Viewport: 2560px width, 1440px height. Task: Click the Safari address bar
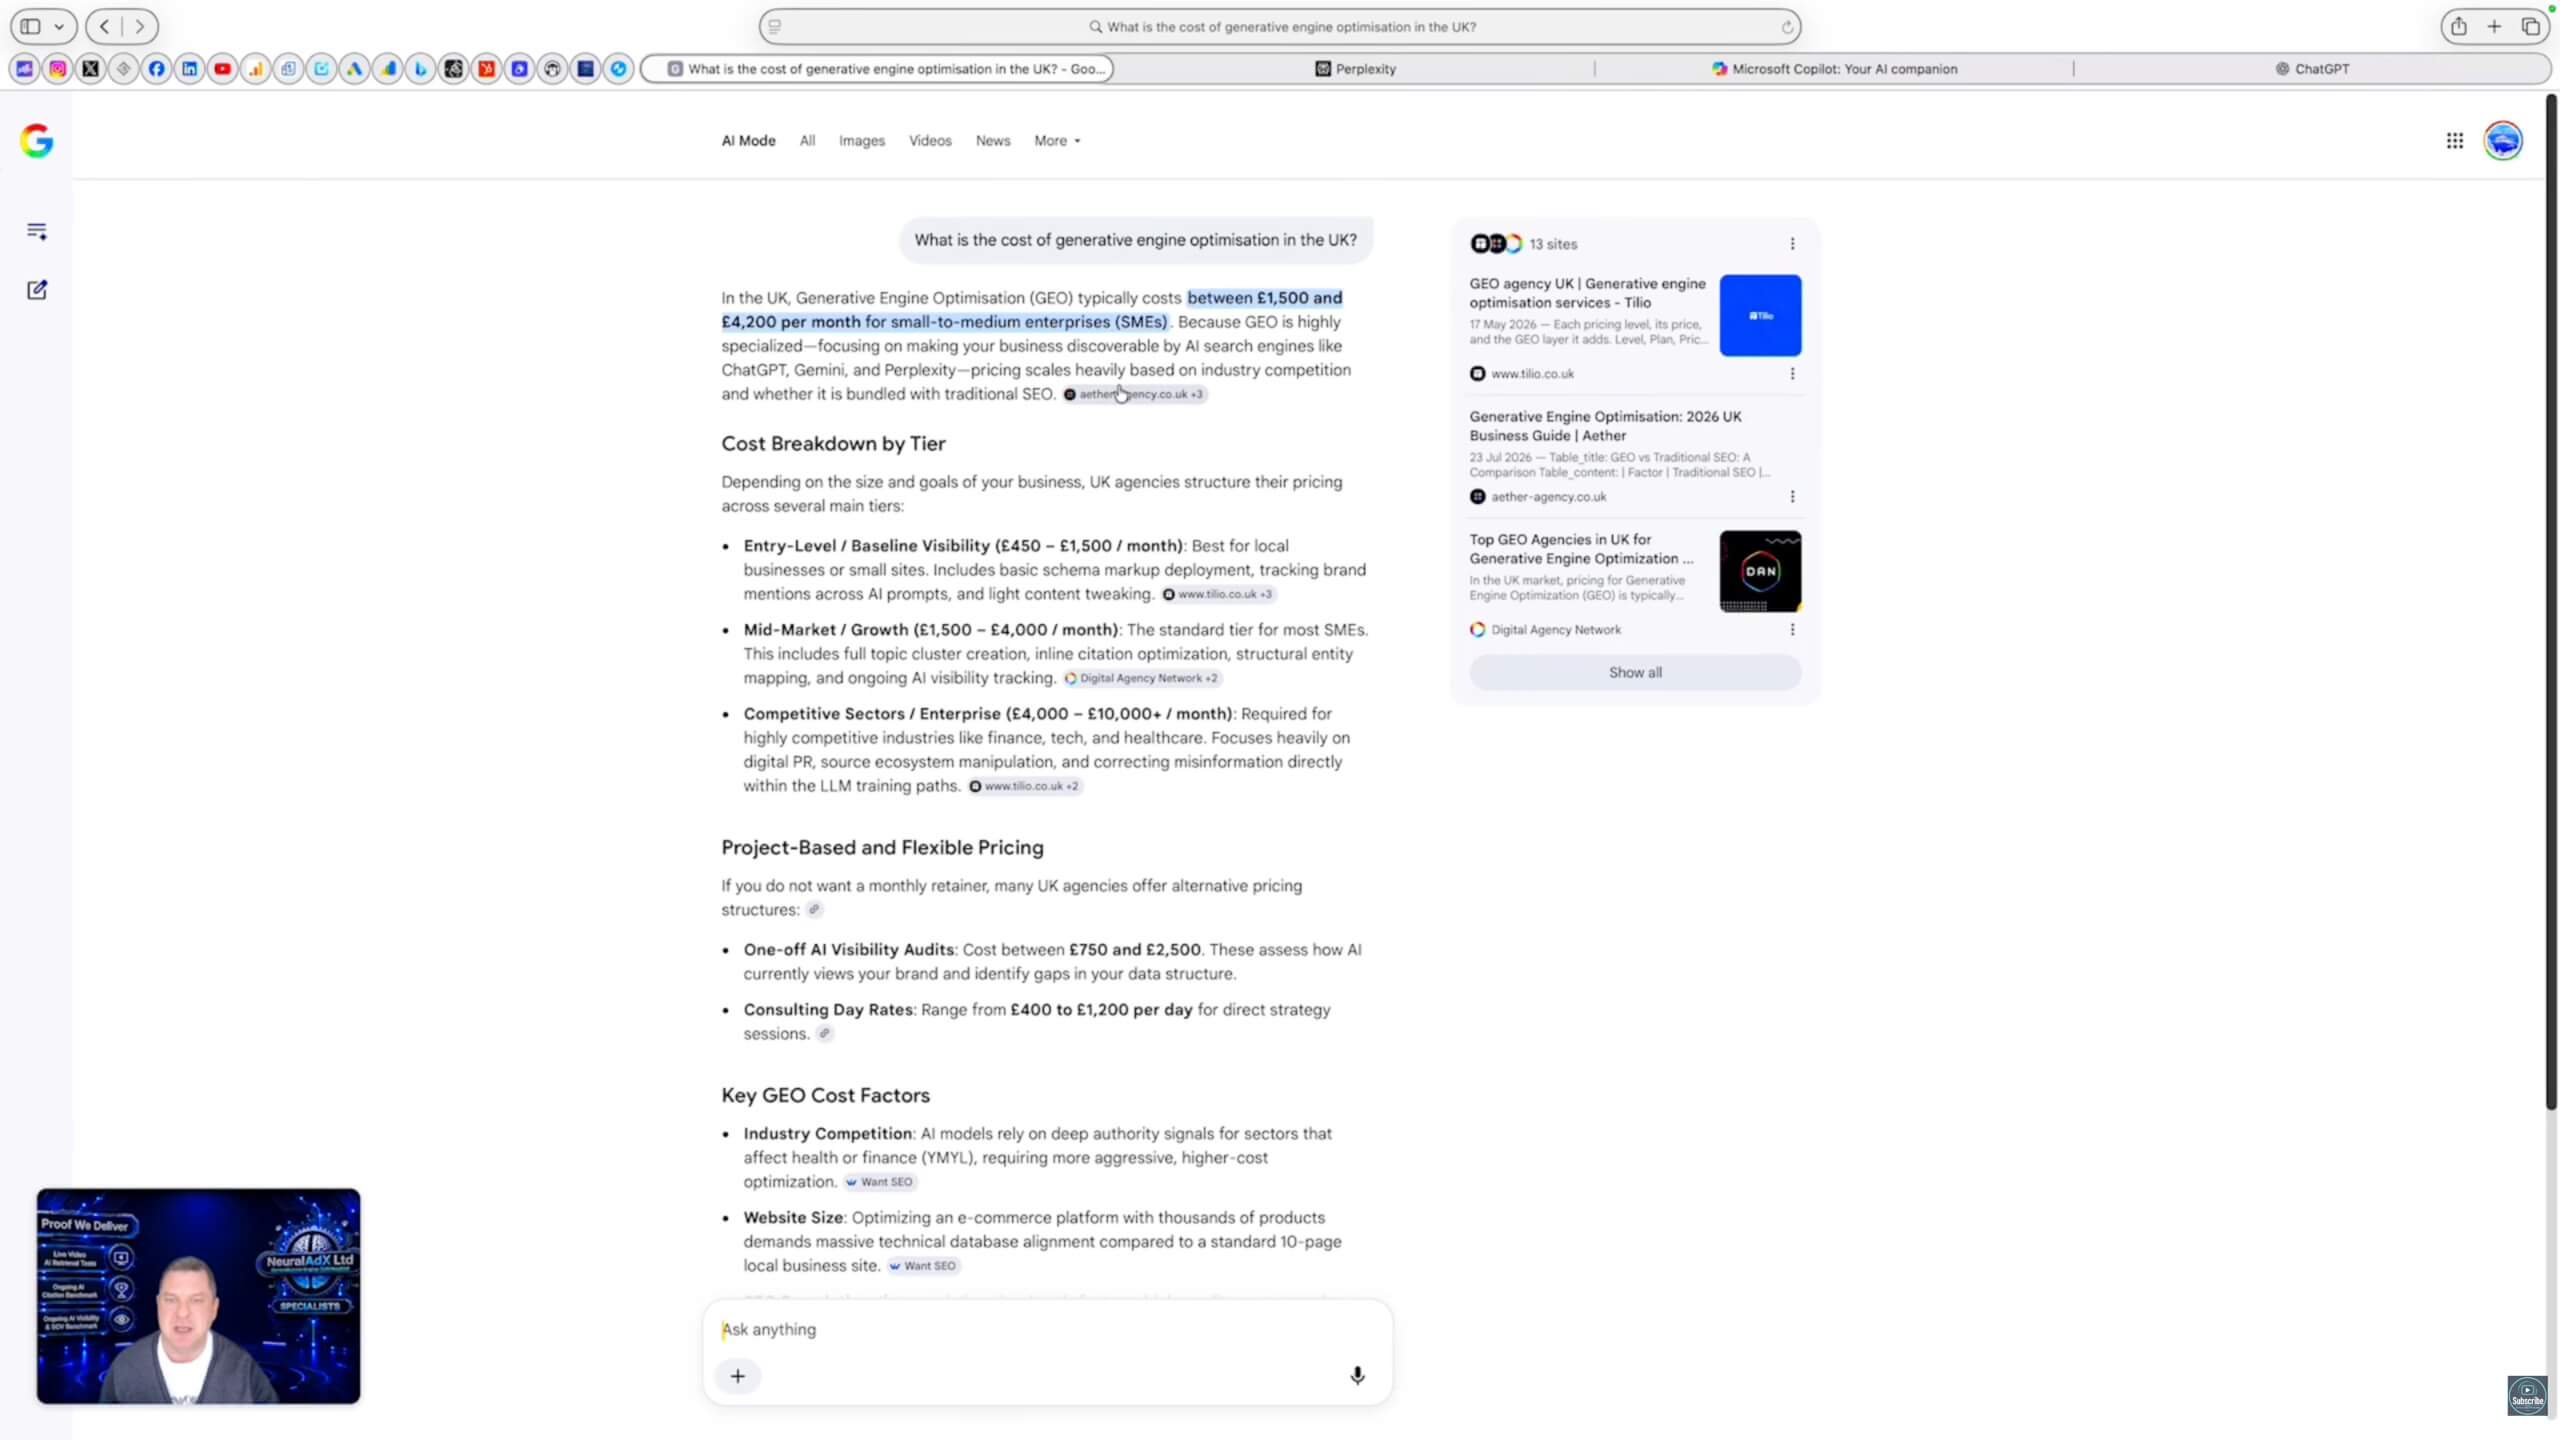(1280, 27)
